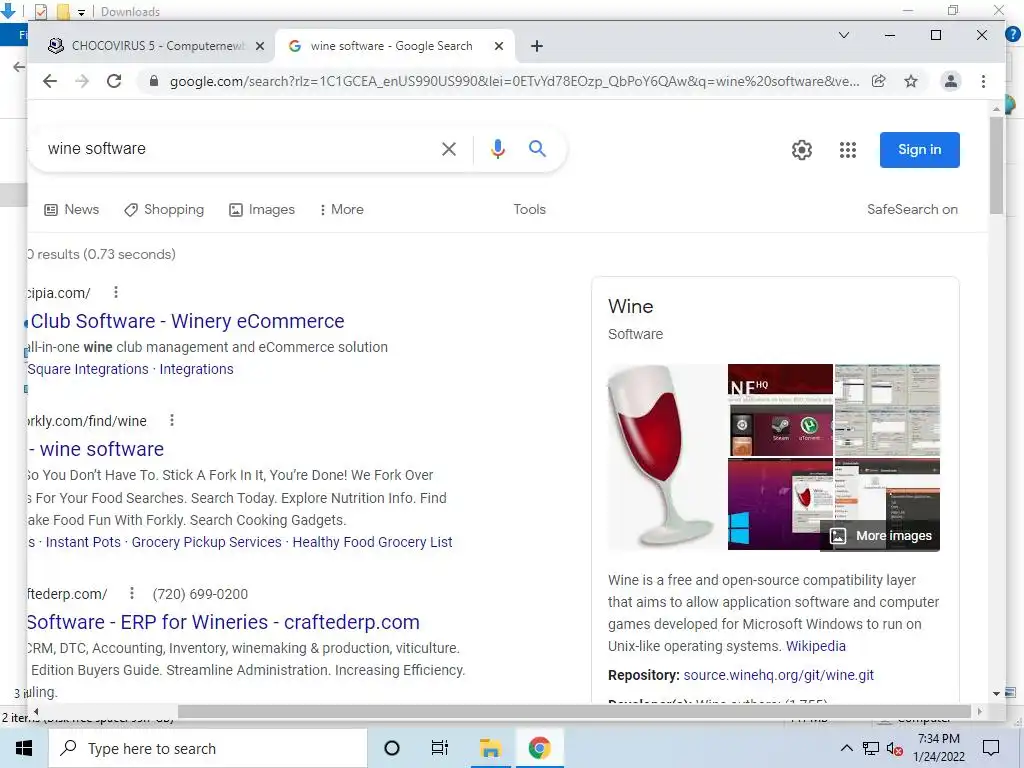
Task: Open a new Chrome tab
Action: [x=537, y=46]
